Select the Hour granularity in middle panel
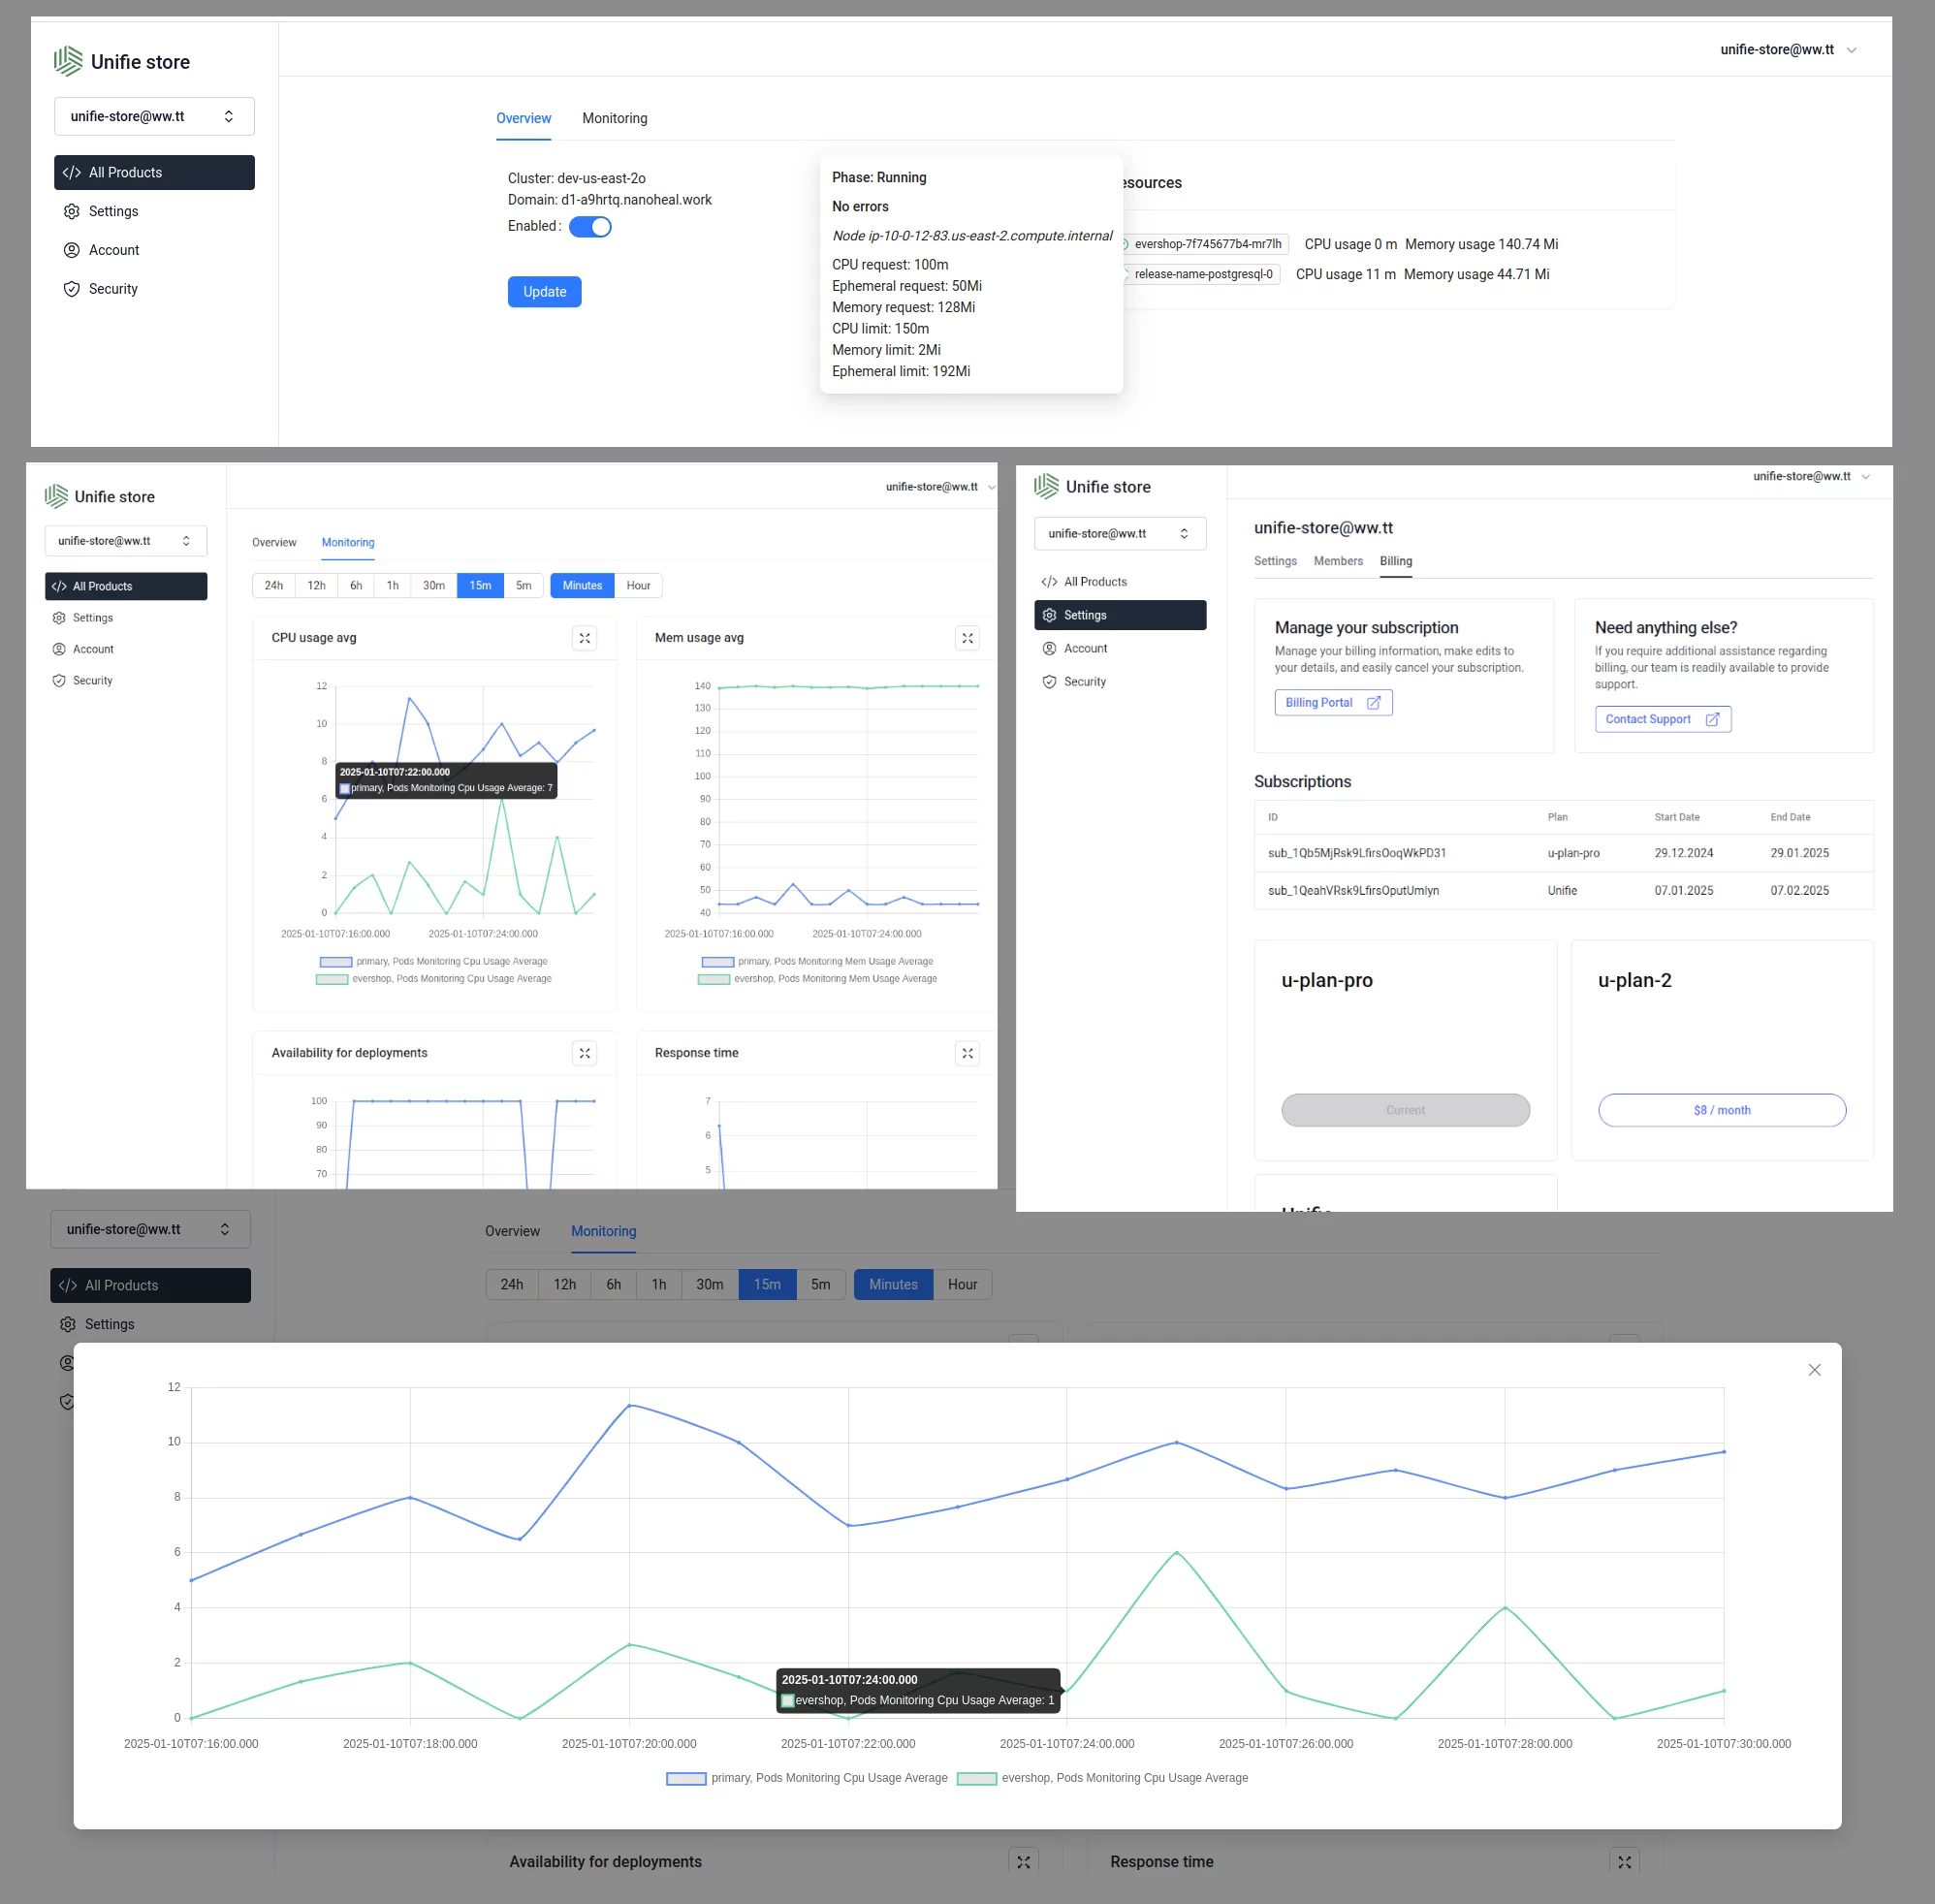1935x1904 pixels. coord(638,586)
